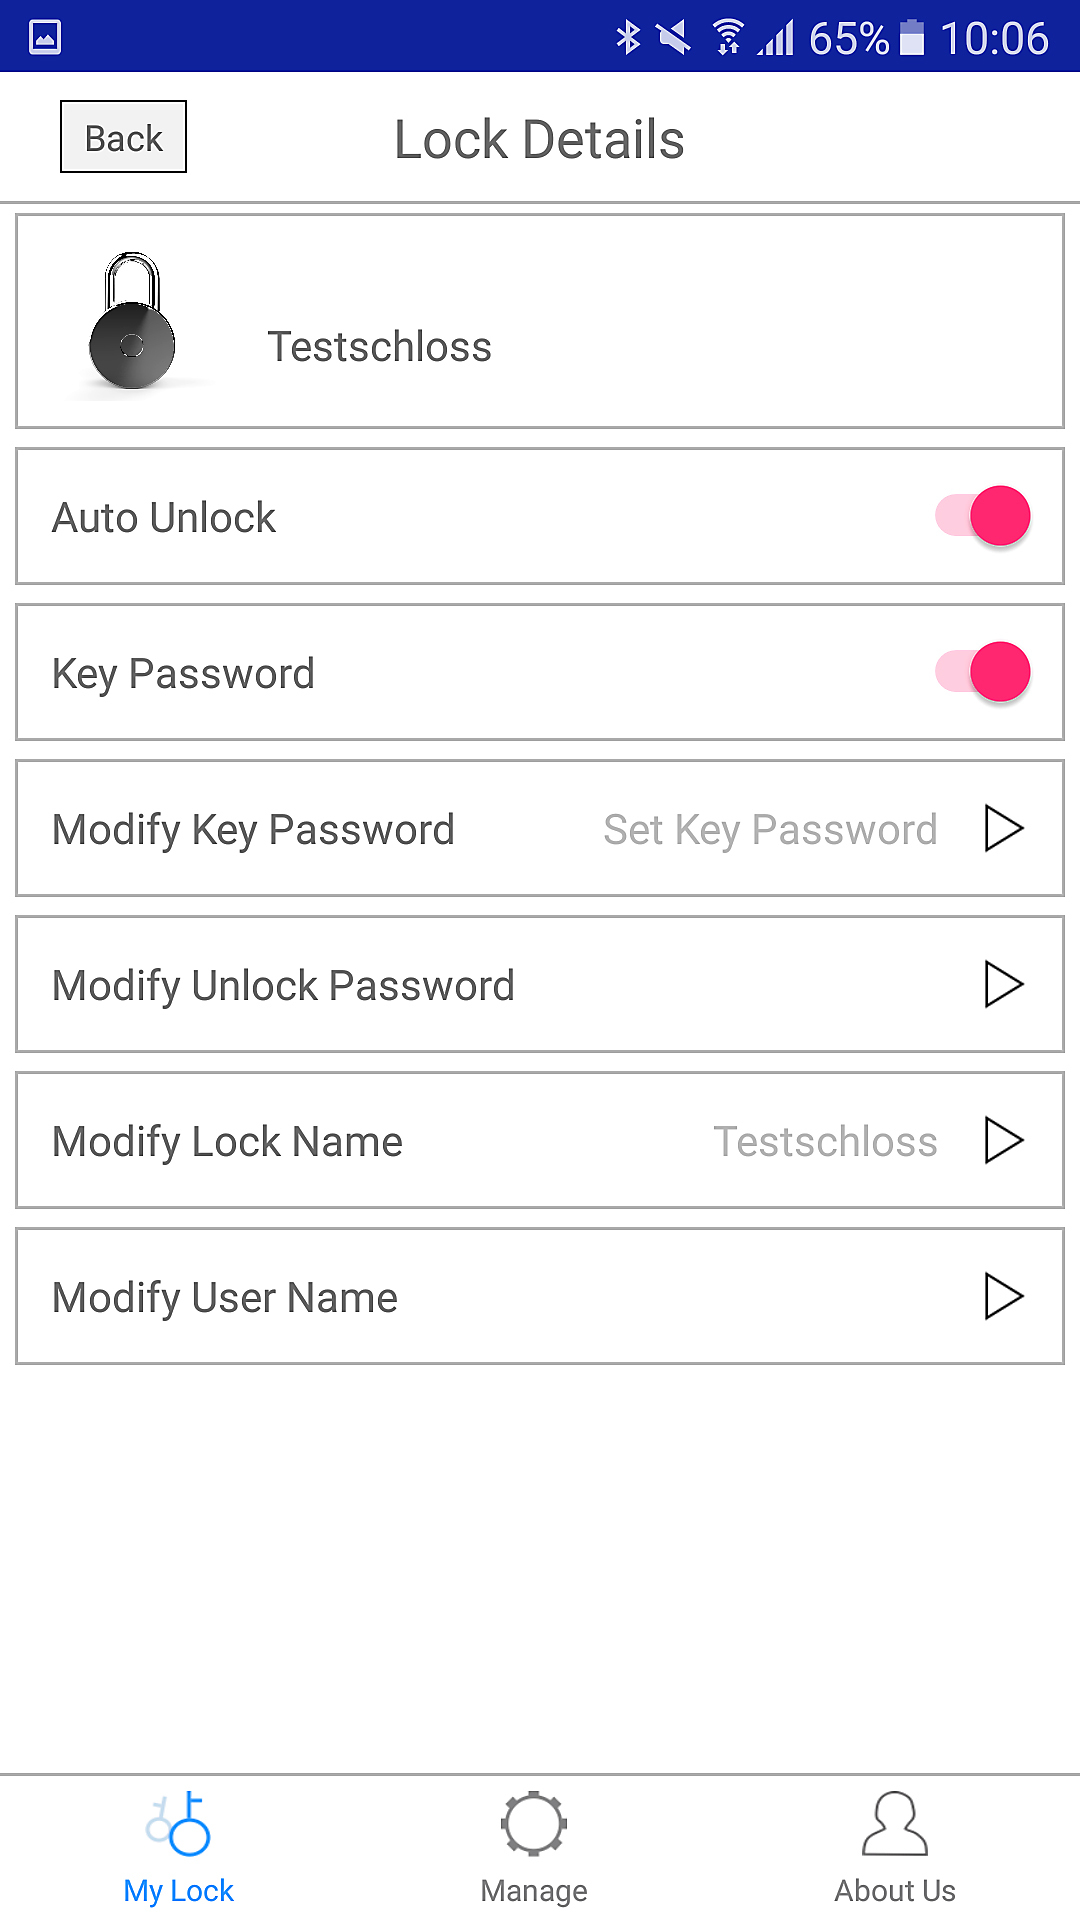Tap the Set Key Password text

click(x=770, y=830)
